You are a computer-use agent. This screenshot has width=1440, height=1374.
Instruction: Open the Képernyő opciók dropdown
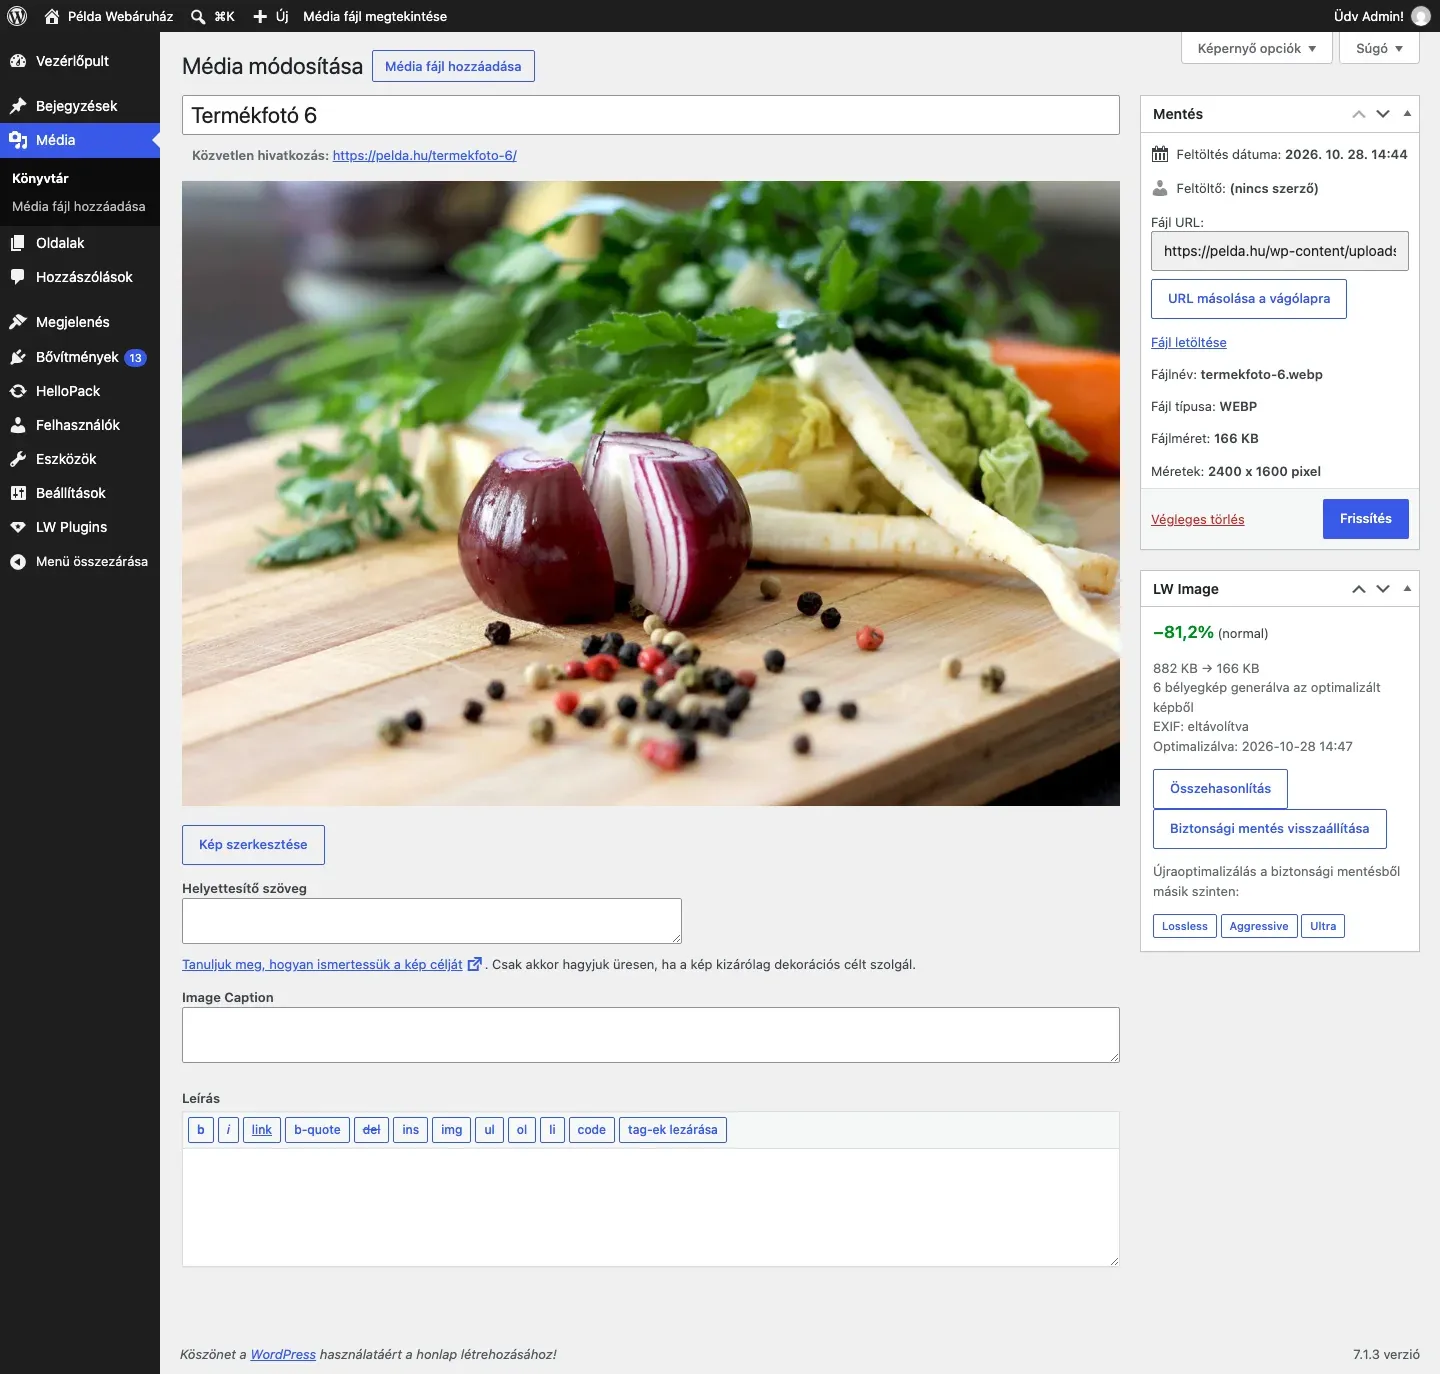click(1257, 48)
